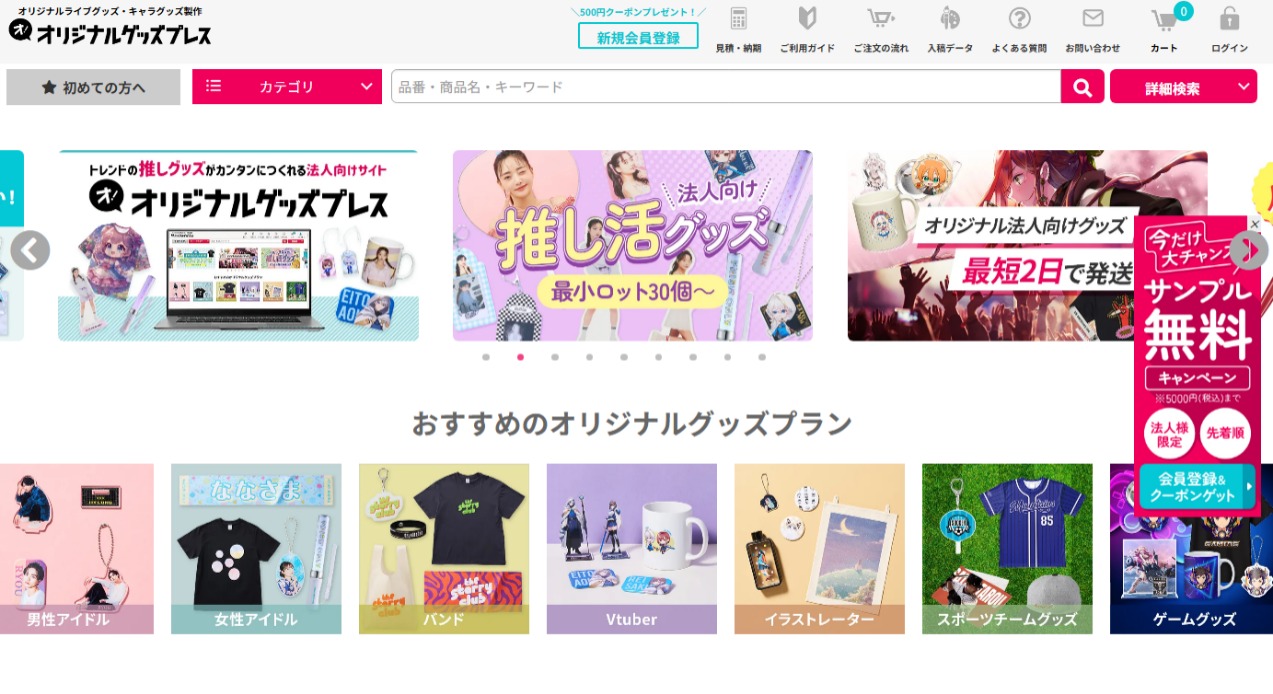Go to previous carousel slide arrow
The width and height of the screenshot is (1273, 694).
tap(30, 250)
